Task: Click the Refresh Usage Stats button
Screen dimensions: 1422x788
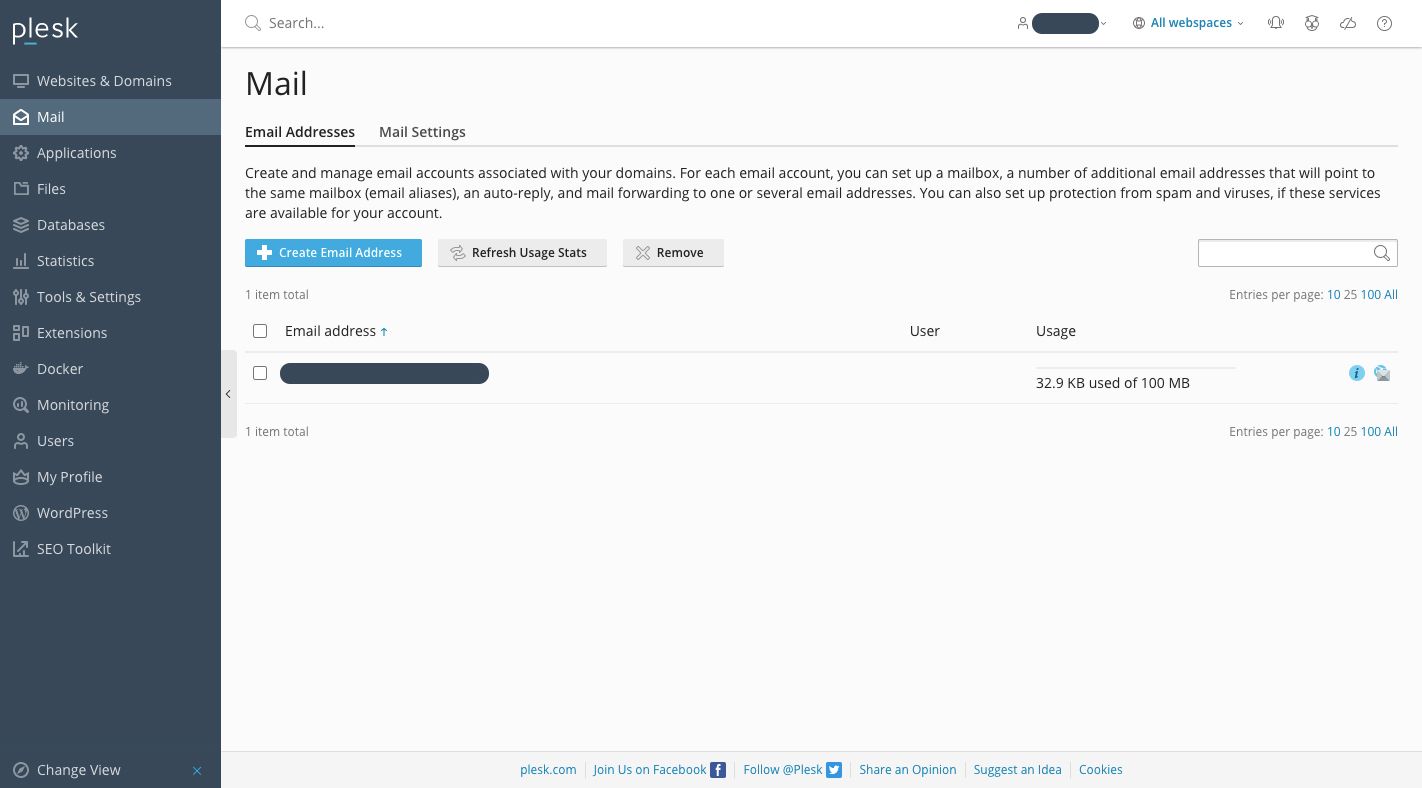Action: [x=522, y=253]
